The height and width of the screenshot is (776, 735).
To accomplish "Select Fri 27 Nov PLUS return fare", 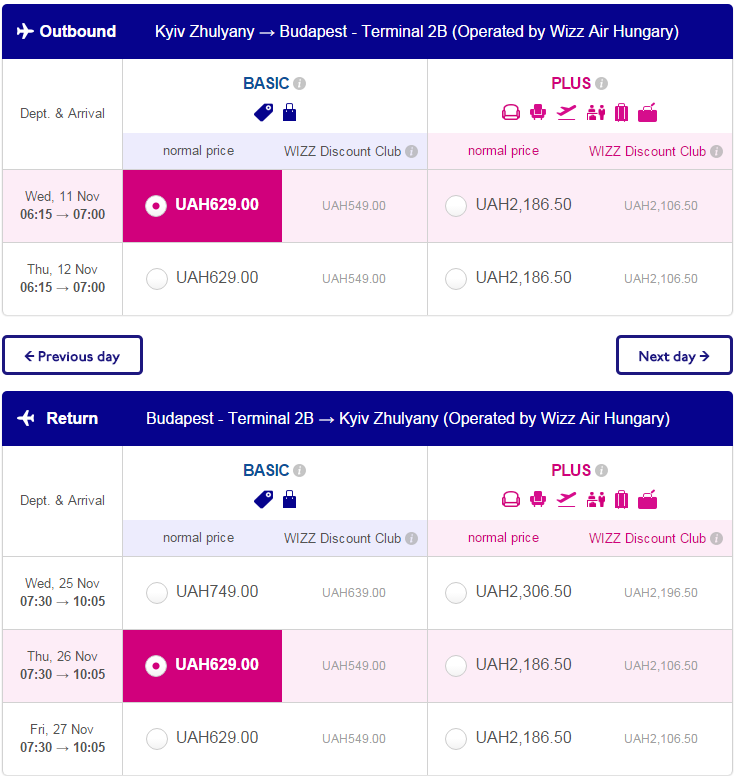I will [x=456, y=738].
